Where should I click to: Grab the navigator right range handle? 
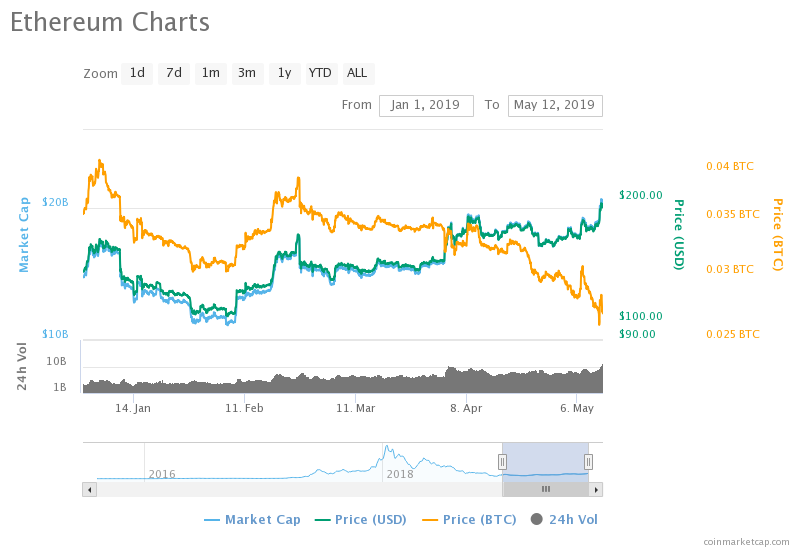pos(588,462)
